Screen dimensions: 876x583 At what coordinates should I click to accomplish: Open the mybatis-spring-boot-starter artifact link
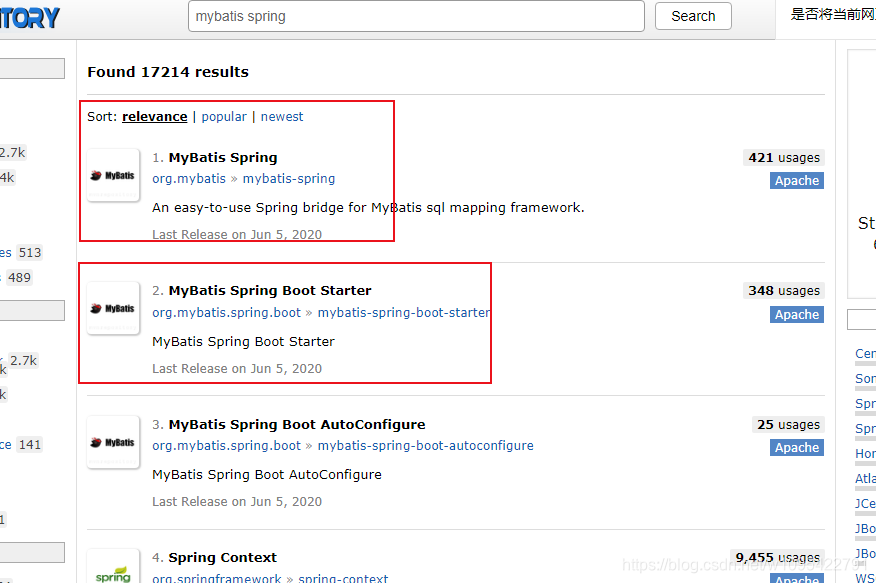point(404,313)
